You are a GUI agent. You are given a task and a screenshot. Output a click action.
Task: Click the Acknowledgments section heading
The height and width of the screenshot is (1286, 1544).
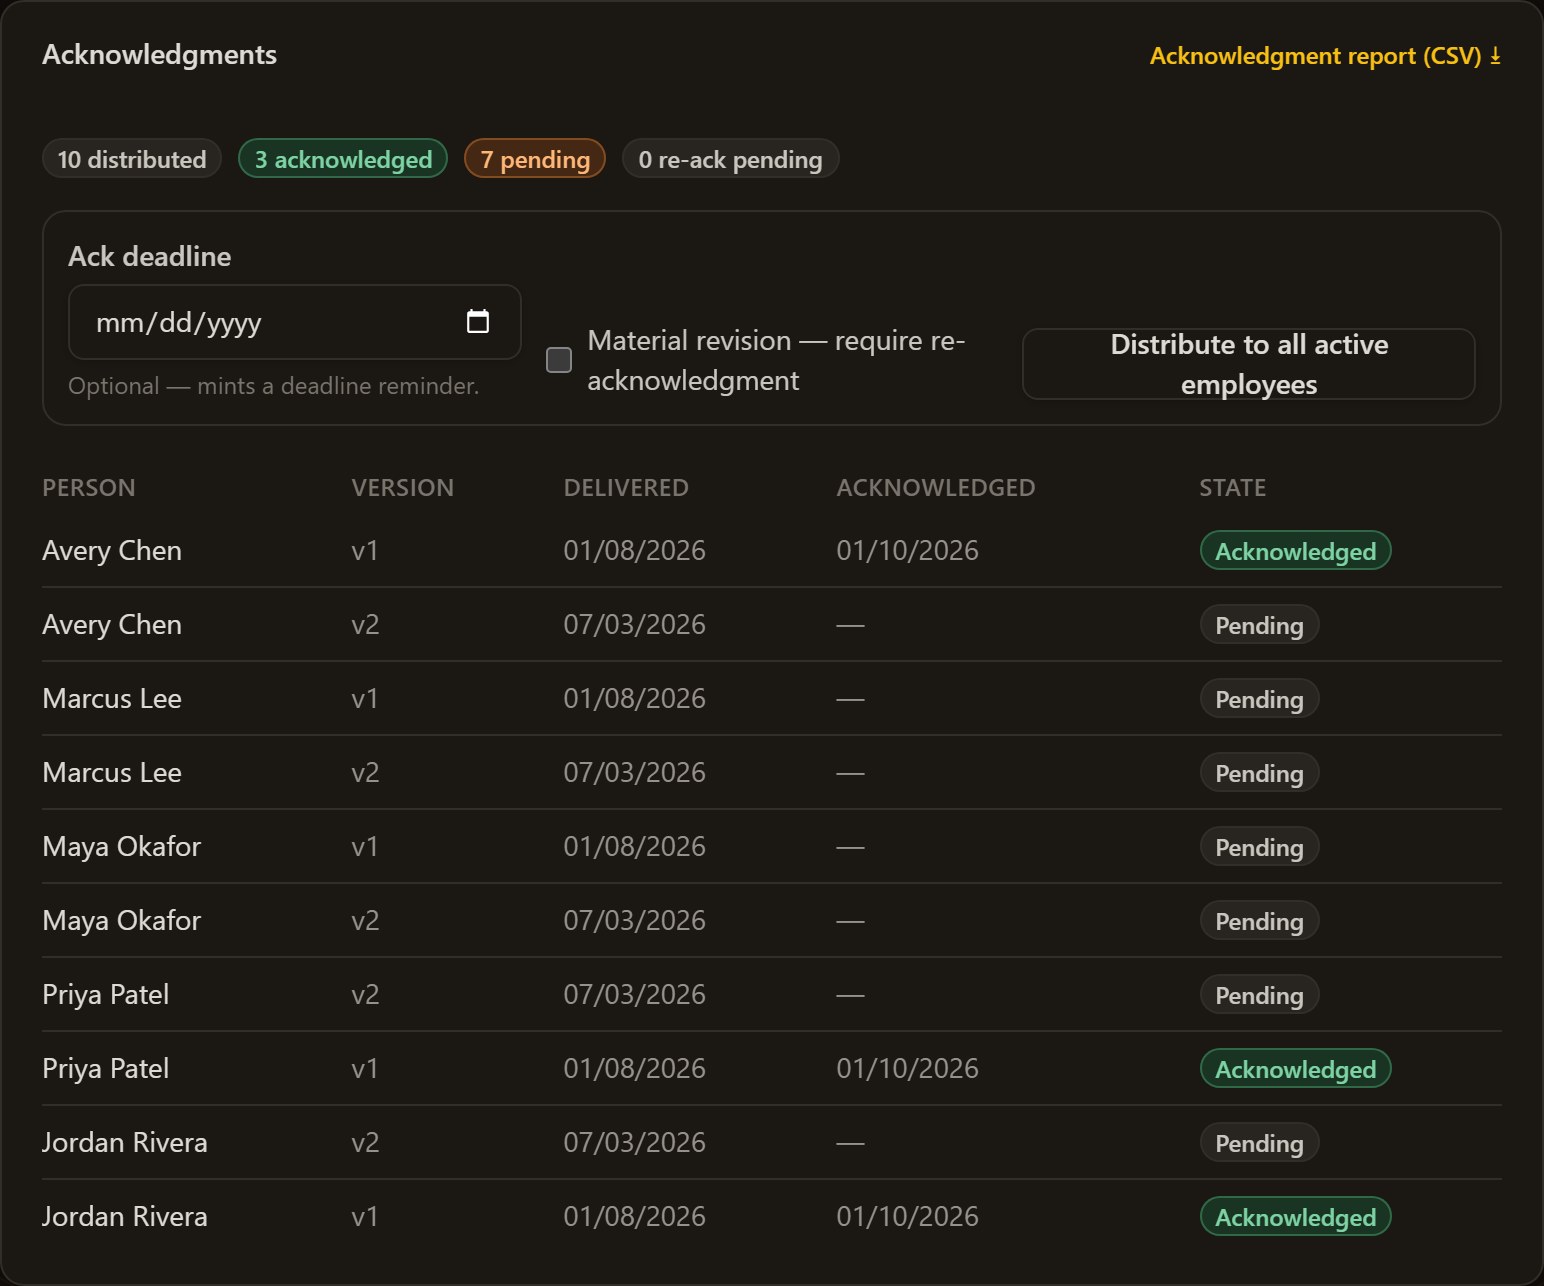point(159,55)
